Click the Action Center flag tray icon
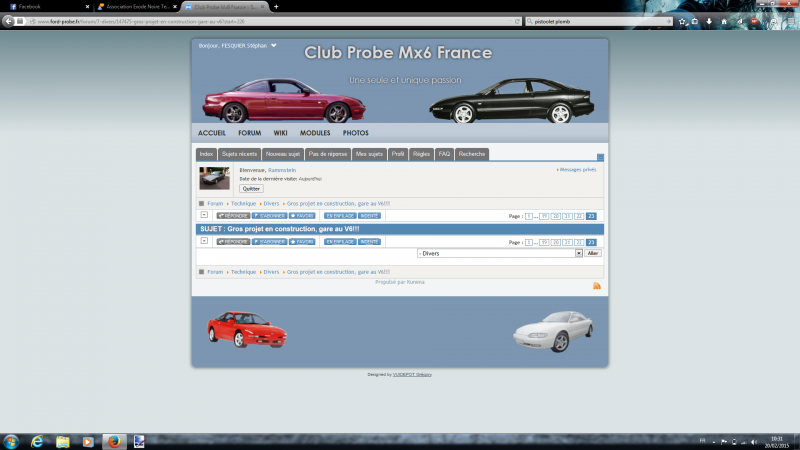This screenshot has width=800, height=450. [723, 442]
